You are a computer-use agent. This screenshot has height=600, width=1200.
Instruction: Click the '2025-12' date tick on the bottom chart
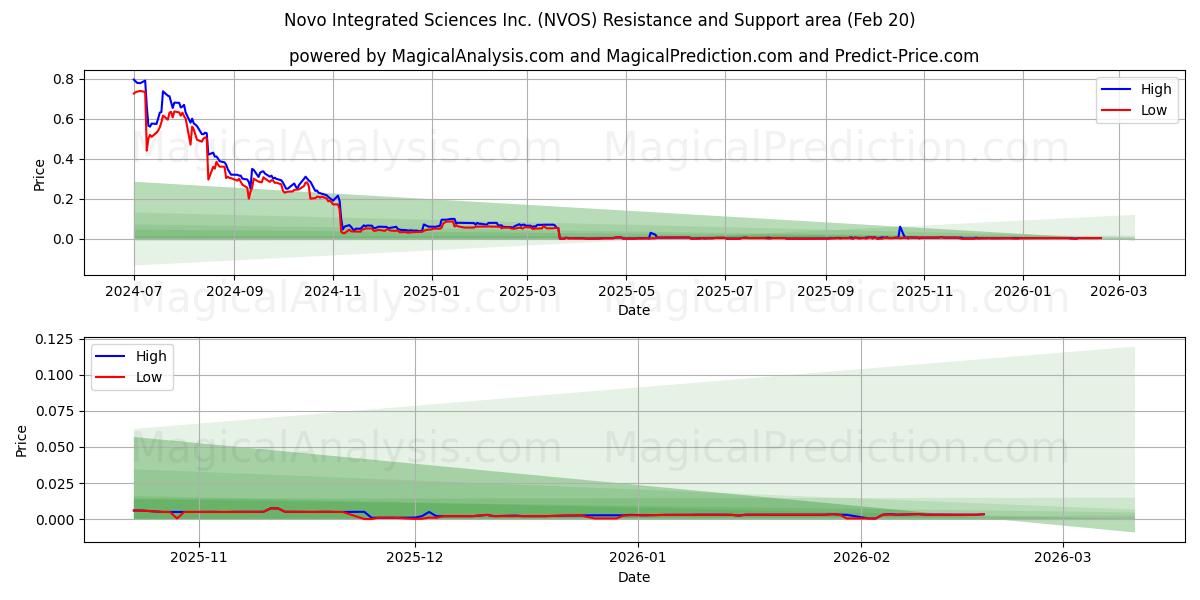[415, 560]
